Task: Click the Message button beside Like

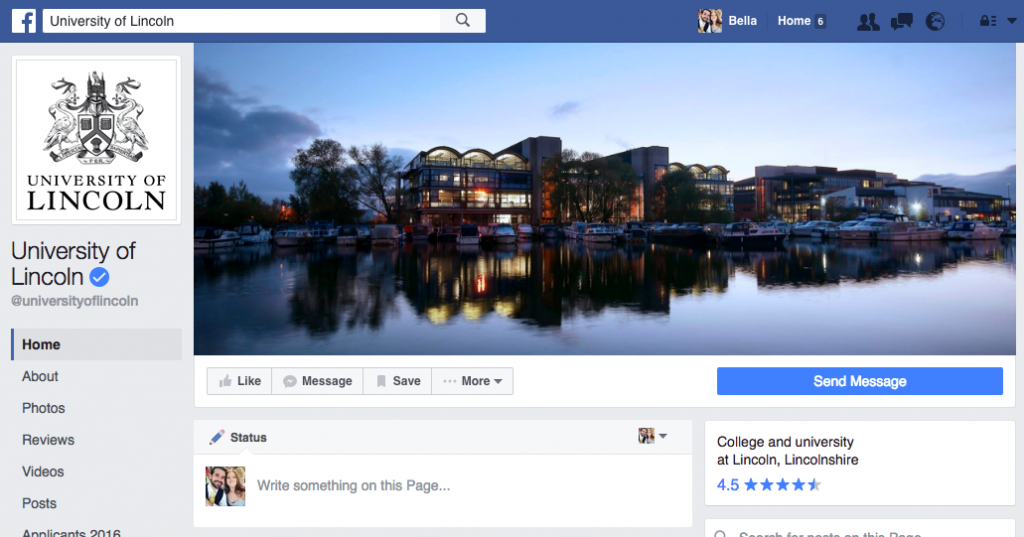Action: pyautogui.click(x=317, y=381)
